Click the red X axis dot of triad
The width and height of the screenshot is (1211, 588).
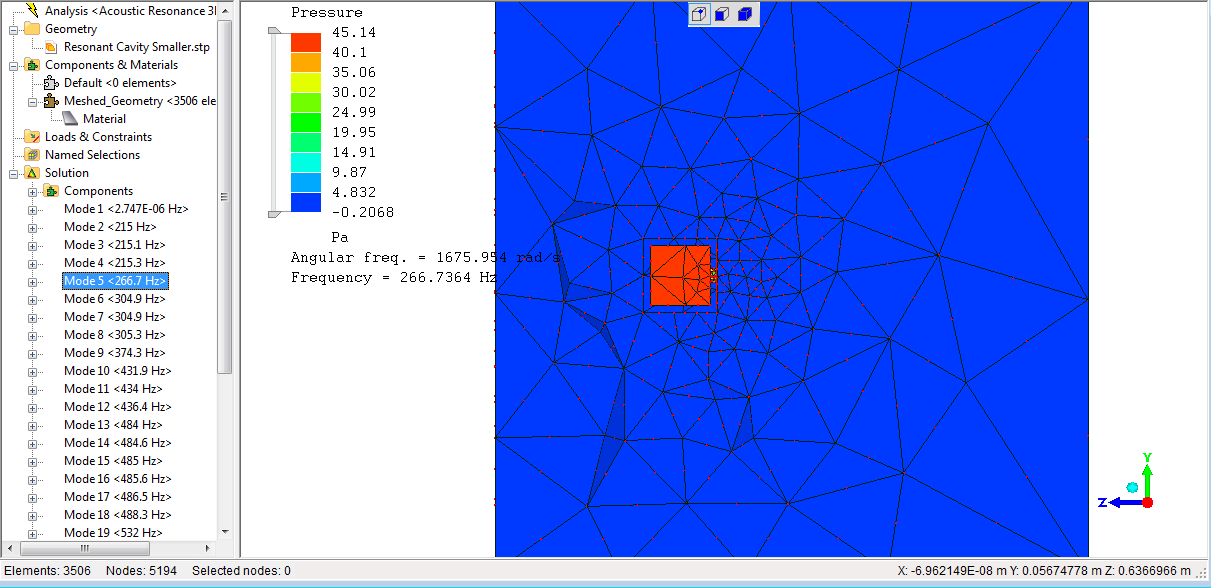[1147, 502]
